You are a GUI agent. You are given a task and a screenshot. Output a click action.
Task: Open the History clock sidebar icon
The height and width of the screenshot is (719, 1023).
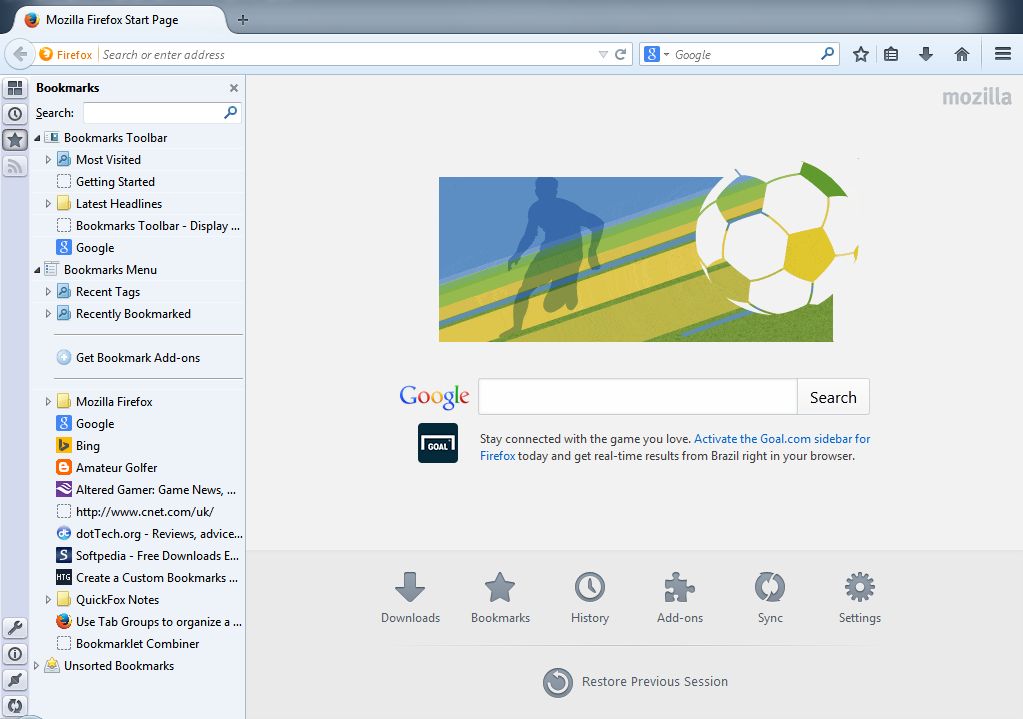(x=15, y=114)
